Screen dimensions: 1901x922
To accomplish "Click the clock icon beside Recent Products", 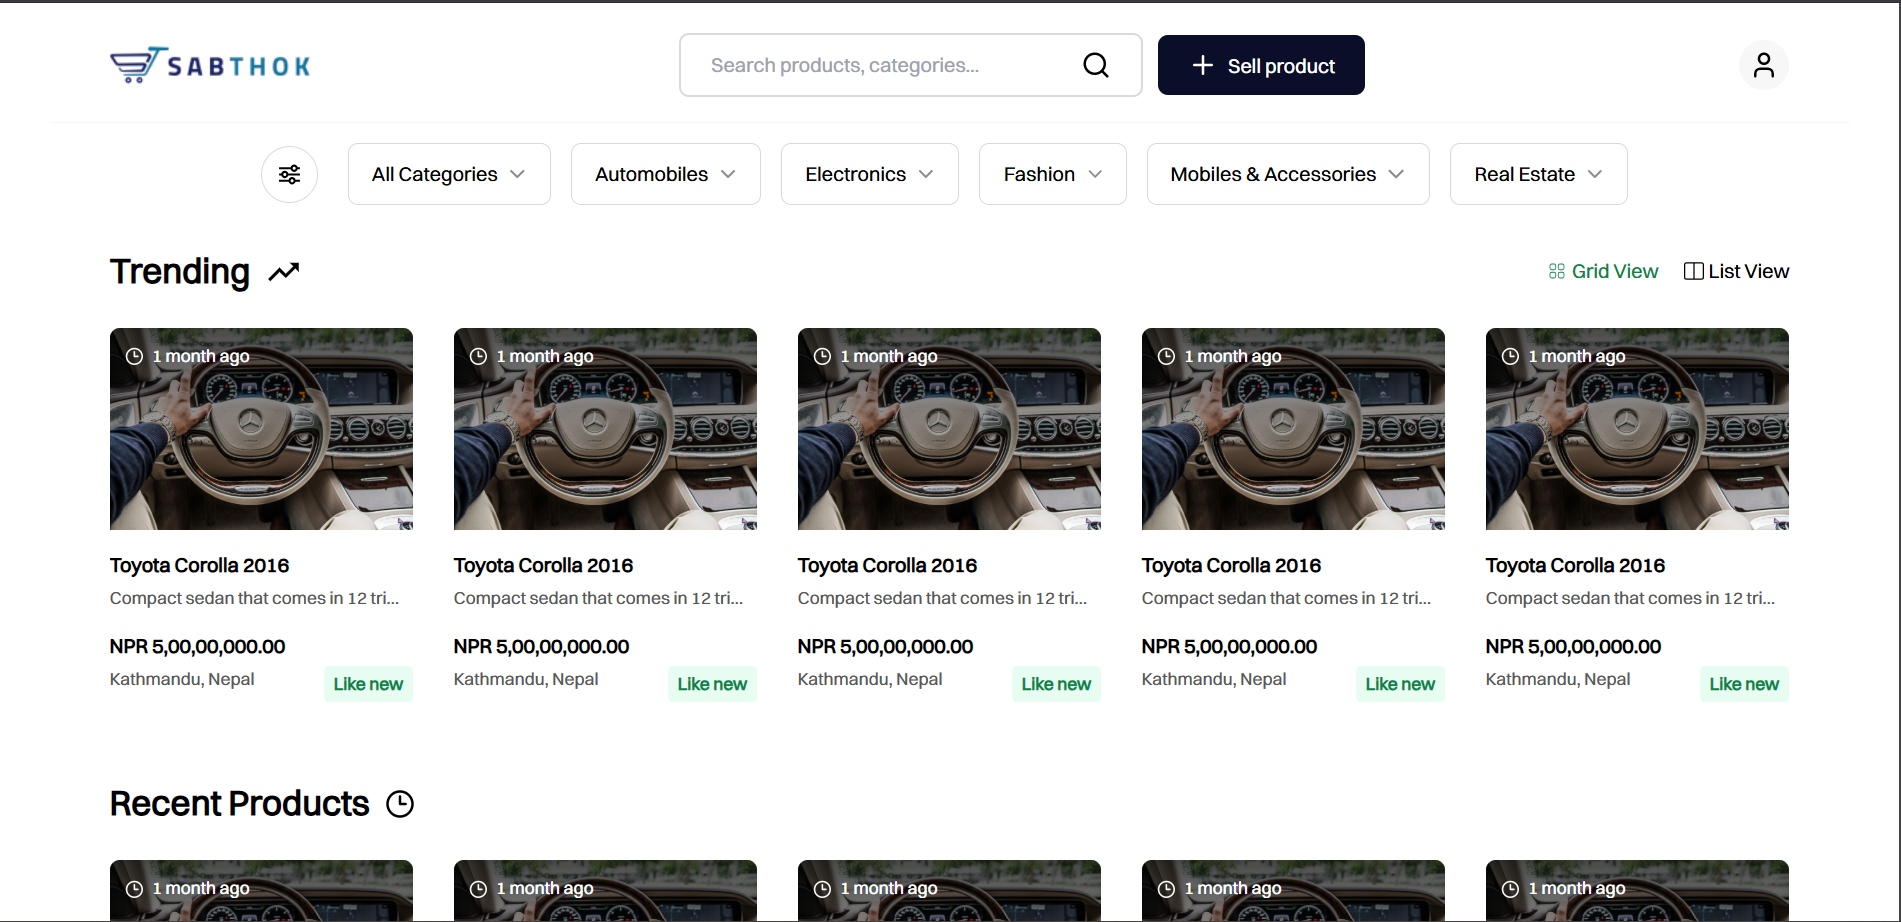I will [x=400, y=804].
